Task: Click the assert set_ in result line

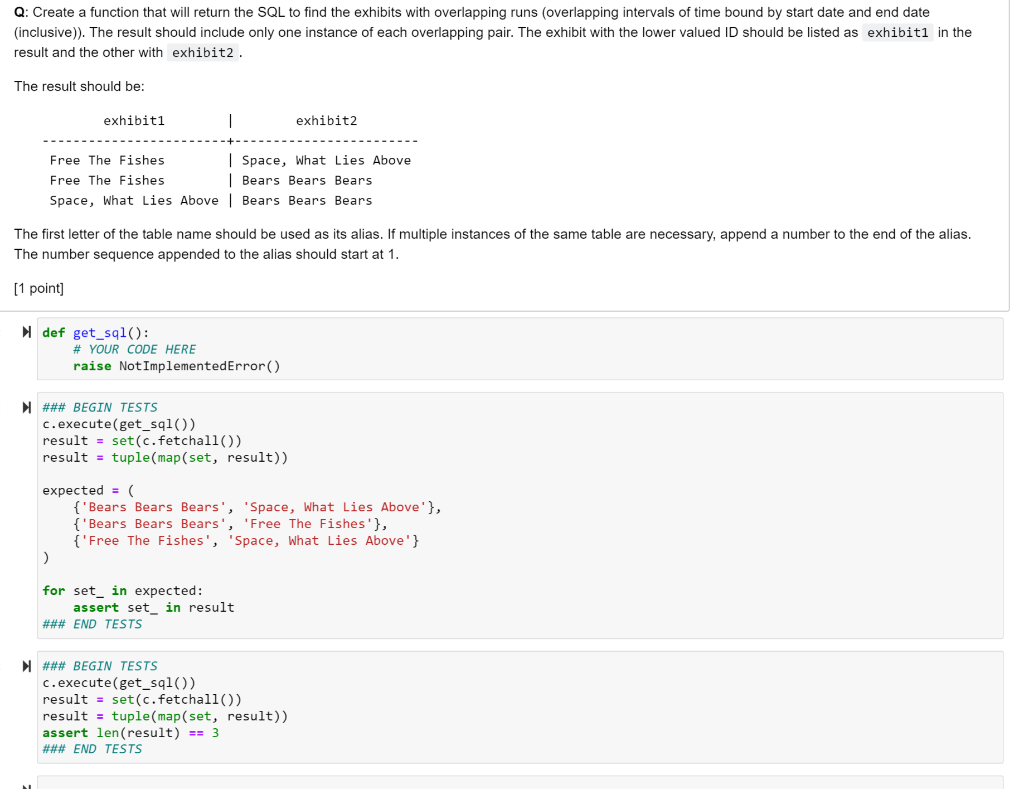Action: [152, 607]
